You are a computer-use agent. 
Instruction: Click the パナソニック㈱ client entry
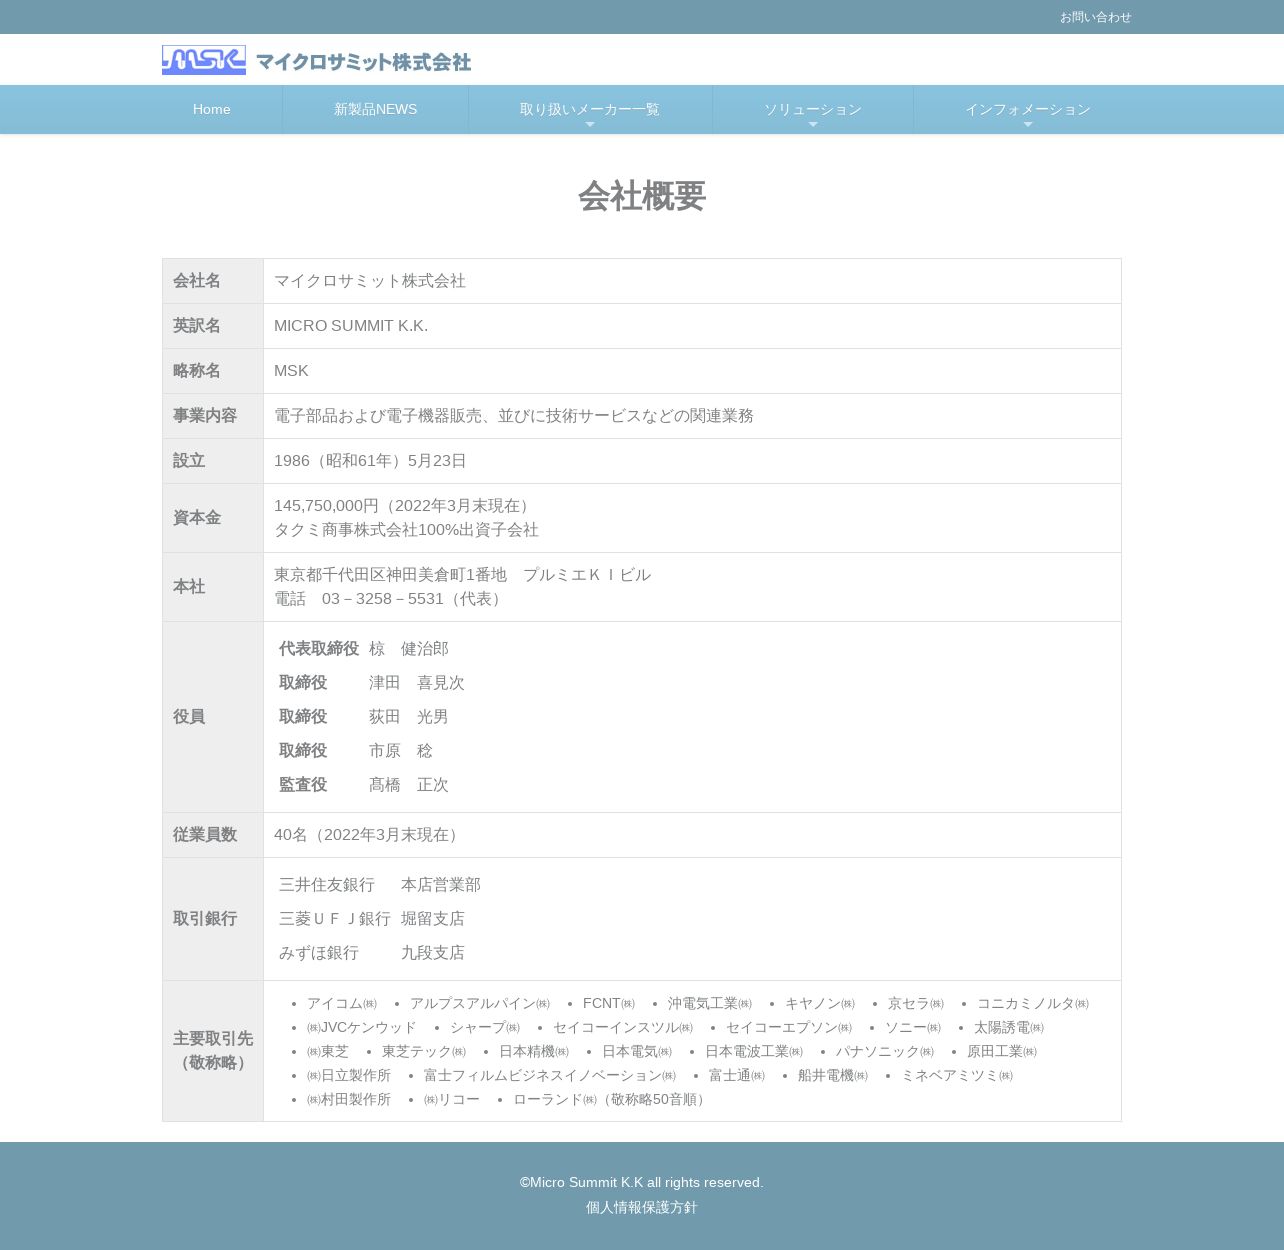(885, 1051)
